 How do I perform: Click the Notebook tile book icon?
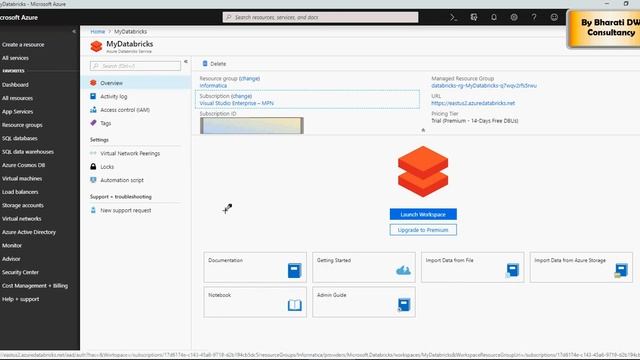tap(294, 305)
